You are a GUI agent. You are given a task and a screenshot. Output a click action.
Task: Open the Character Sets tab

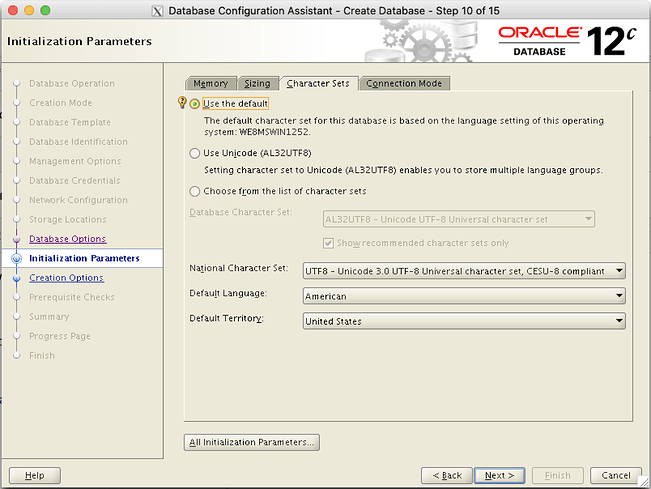318,83
